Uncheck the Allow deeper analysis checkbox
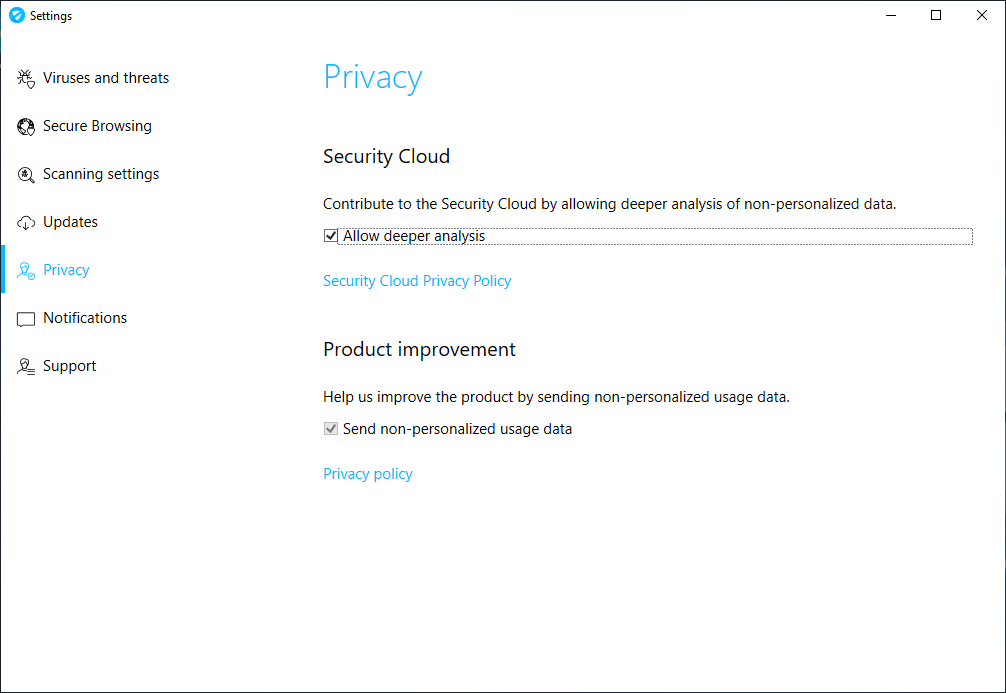 tap(331, 236)
